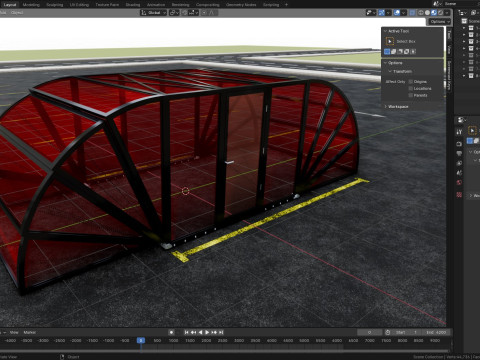480x360 pixels.
Task: Open properties editor type dropdown
Action: [x=461, y=120]
